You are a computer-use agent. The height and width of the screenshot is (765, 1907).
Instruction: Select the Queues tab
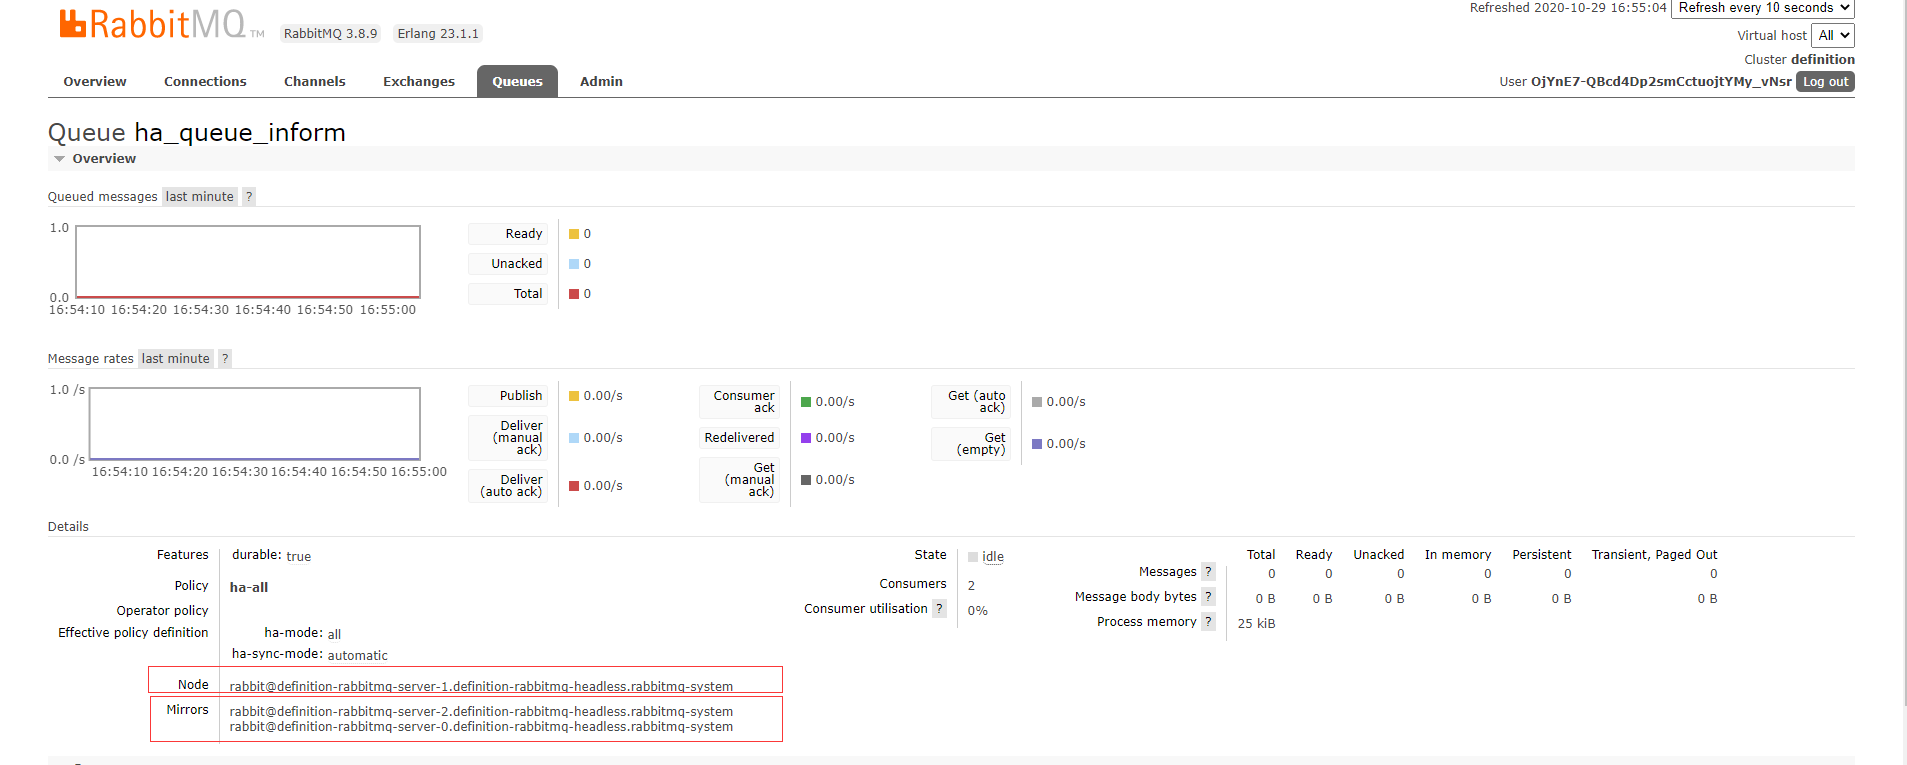(x=517, y=82)
